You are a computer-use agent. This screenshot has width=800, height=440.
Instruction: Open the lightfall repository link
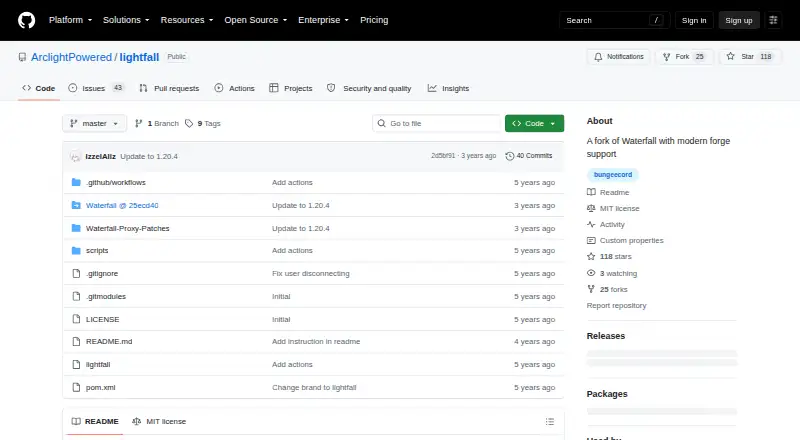click(139, 57)
